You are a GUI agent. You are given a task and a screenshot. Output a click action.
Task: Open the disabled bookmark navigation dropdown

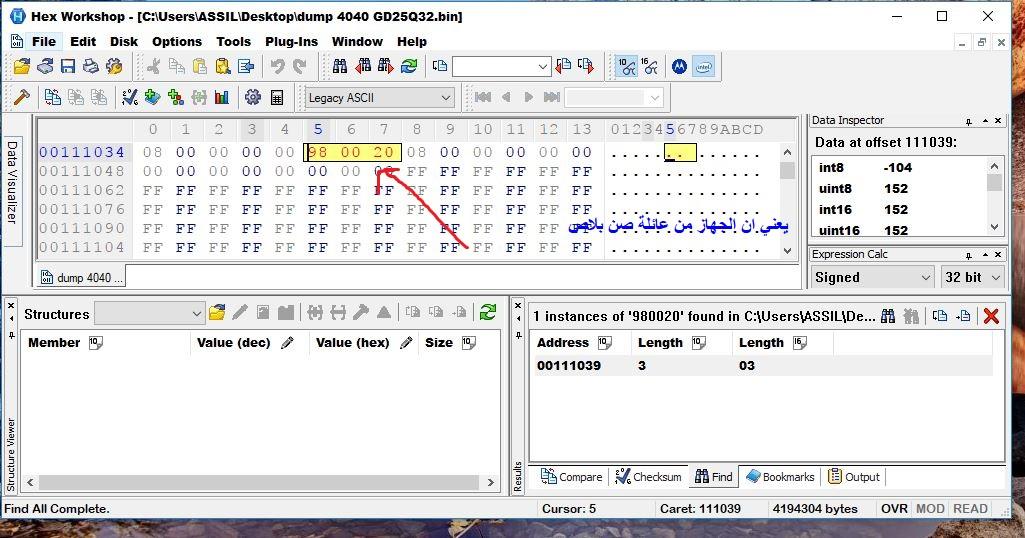click(654, 98)
